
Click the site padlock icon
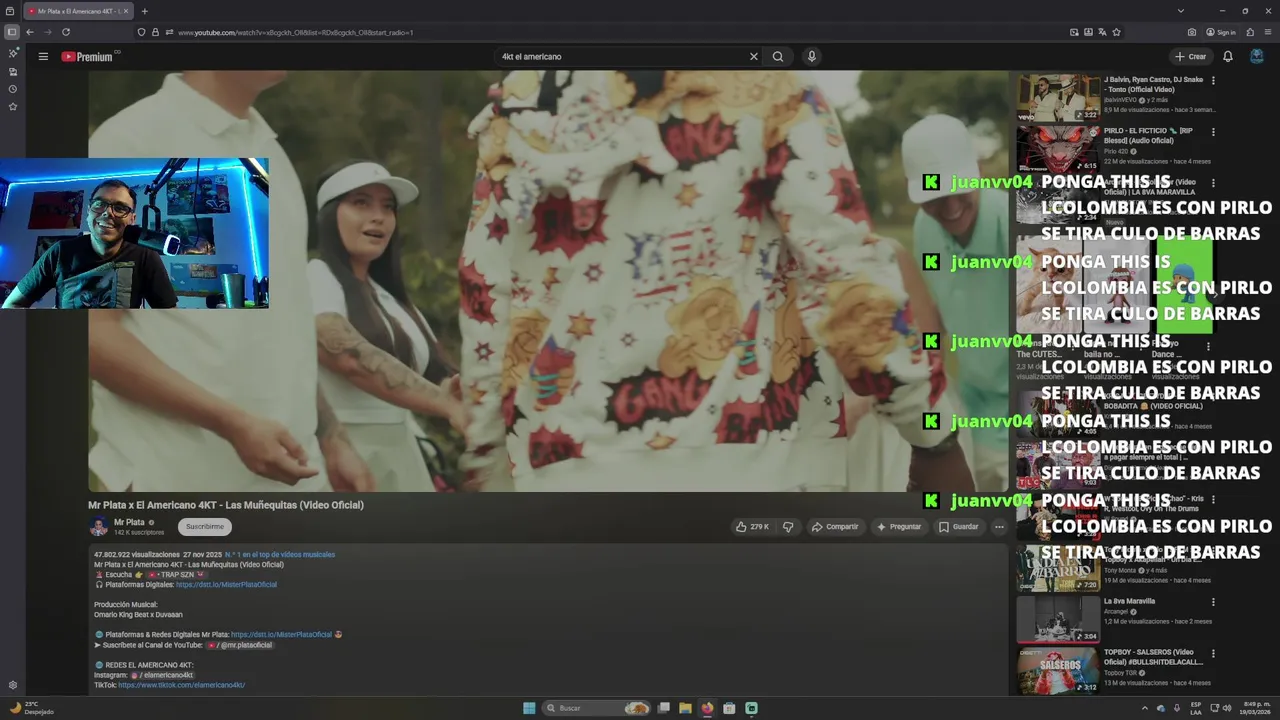154,32
